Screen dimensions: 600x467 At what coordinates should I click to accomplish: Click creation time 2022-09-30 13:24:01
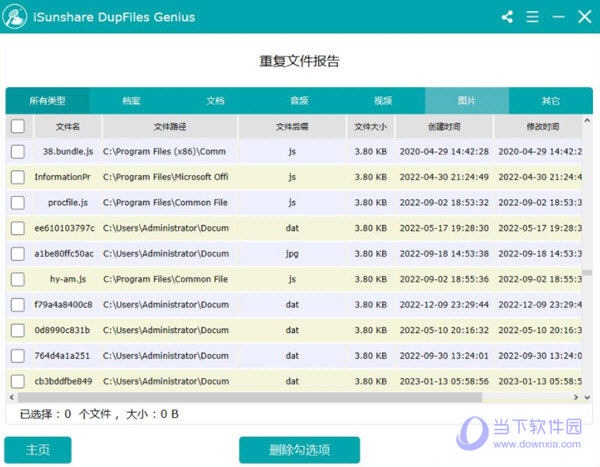(x=444, y=356)
